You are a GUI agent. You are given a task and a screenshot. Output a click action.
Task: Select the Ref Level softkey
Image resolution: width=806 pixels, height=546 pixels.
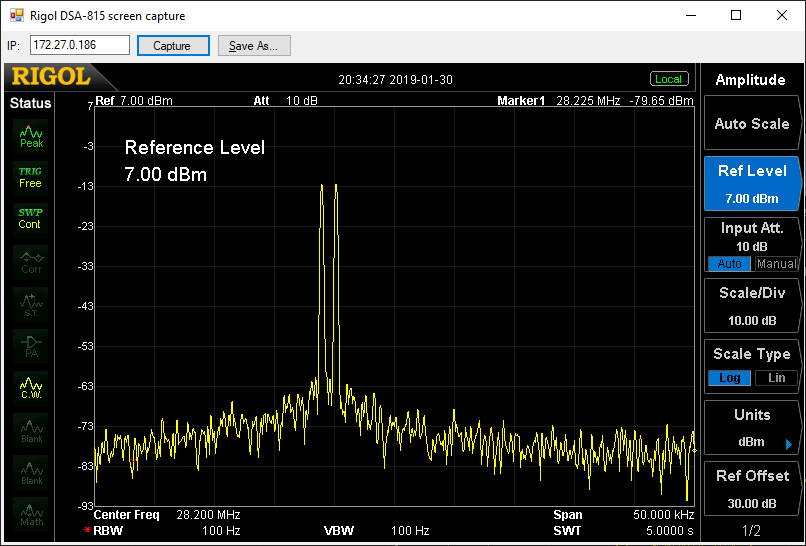[752, 184]
